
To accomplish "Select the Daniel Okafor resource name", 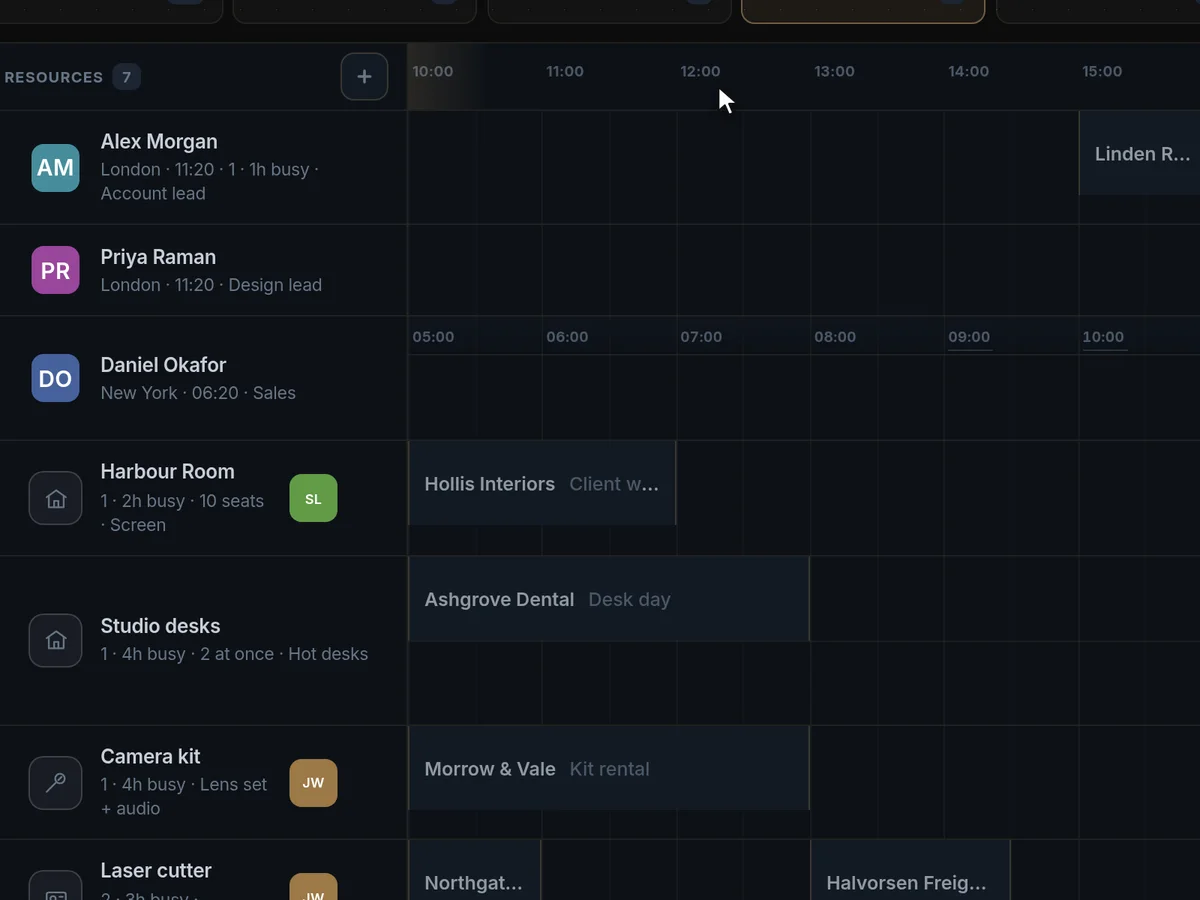I will coord(163,365).
